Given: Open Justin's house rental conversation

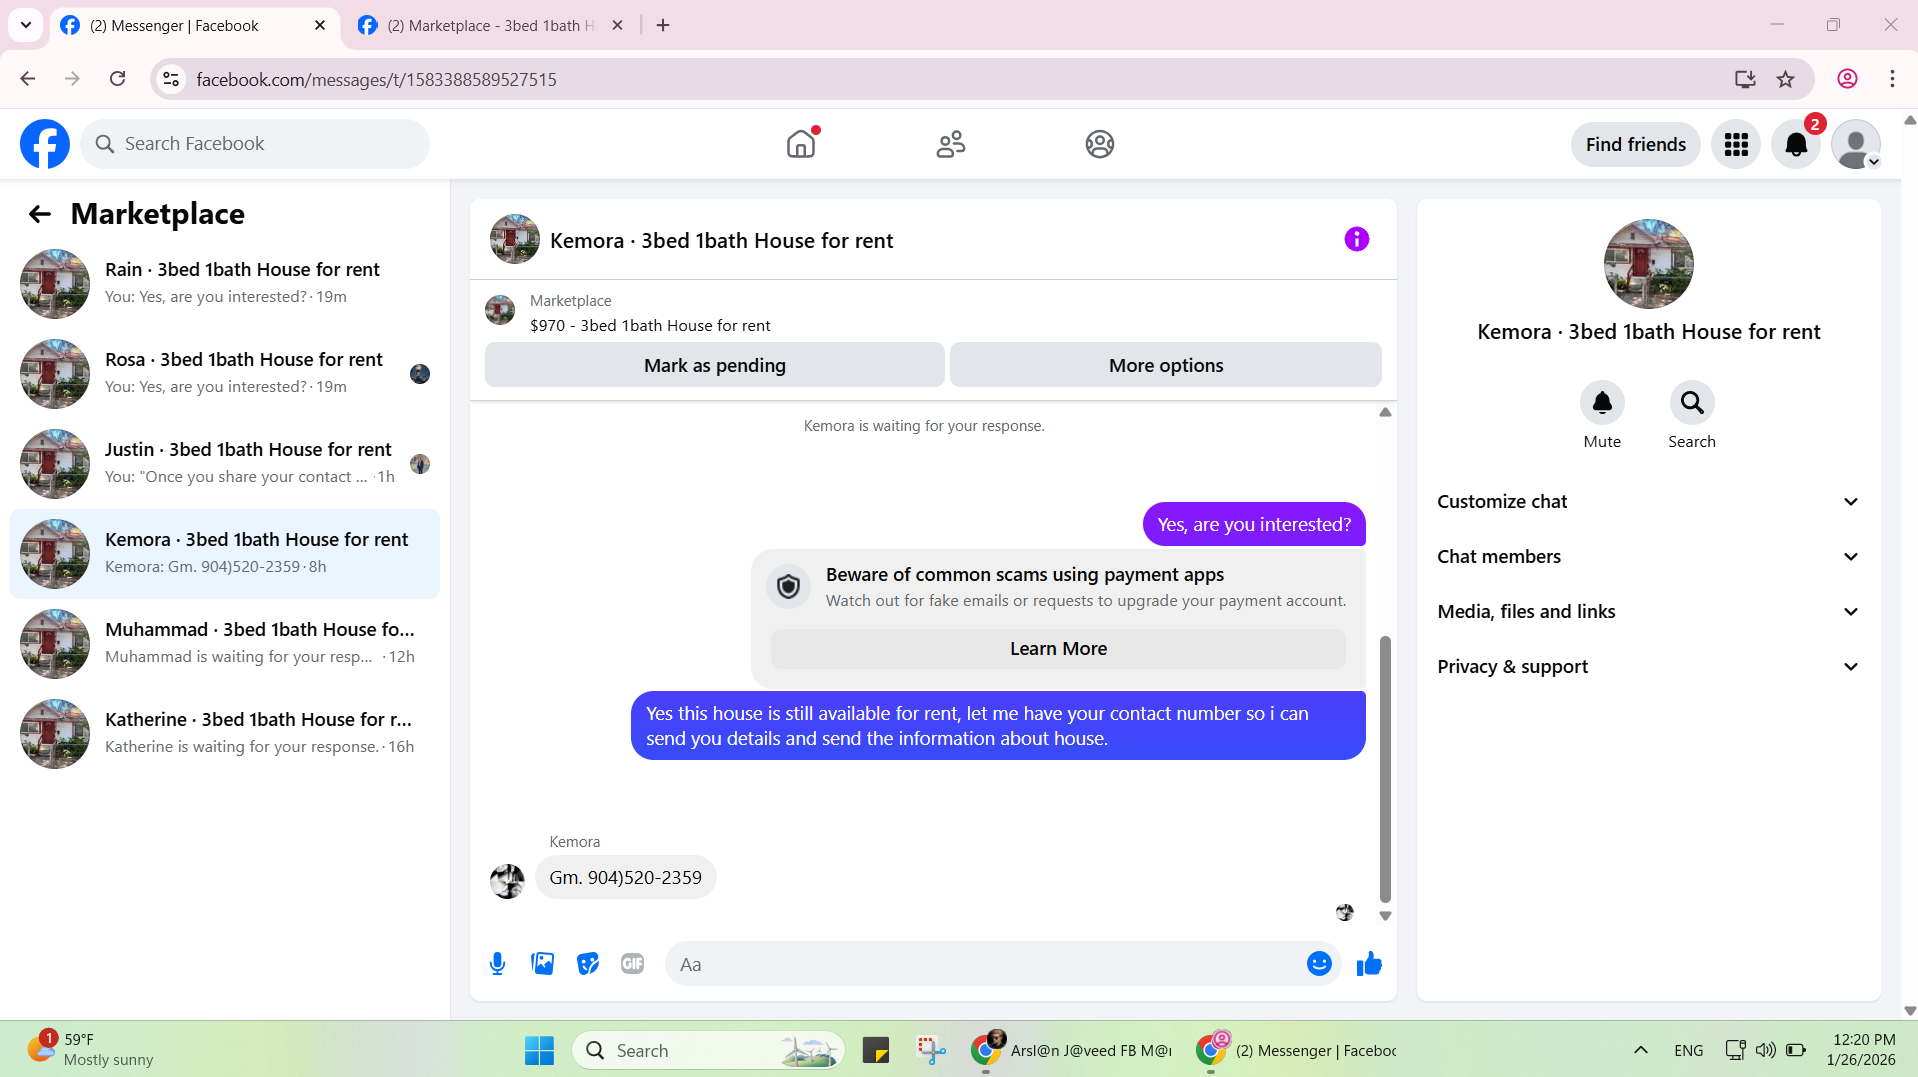Looking at the screenshot, I should point(225,464).
